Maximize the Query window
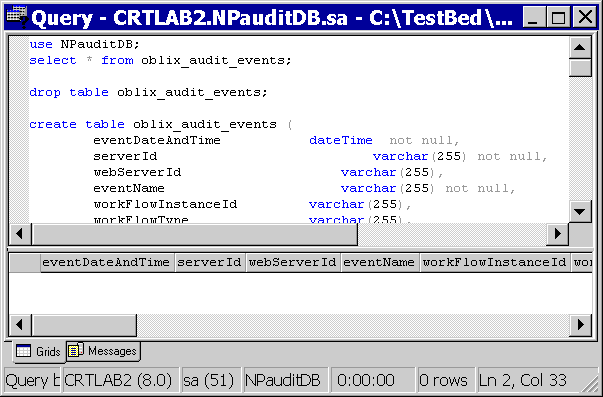 558,18
